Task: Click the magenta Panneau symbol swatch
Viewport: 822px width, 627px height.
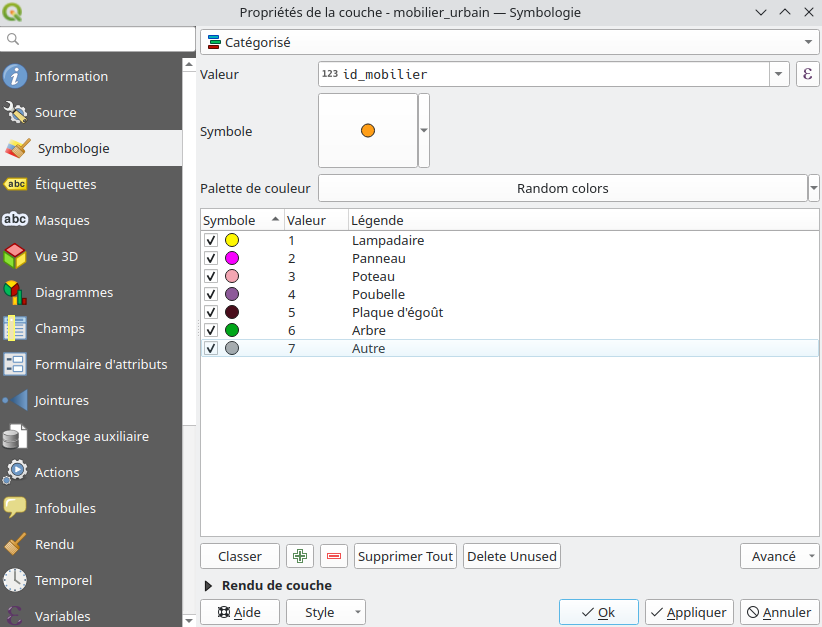Action: [x=232, y=259]
